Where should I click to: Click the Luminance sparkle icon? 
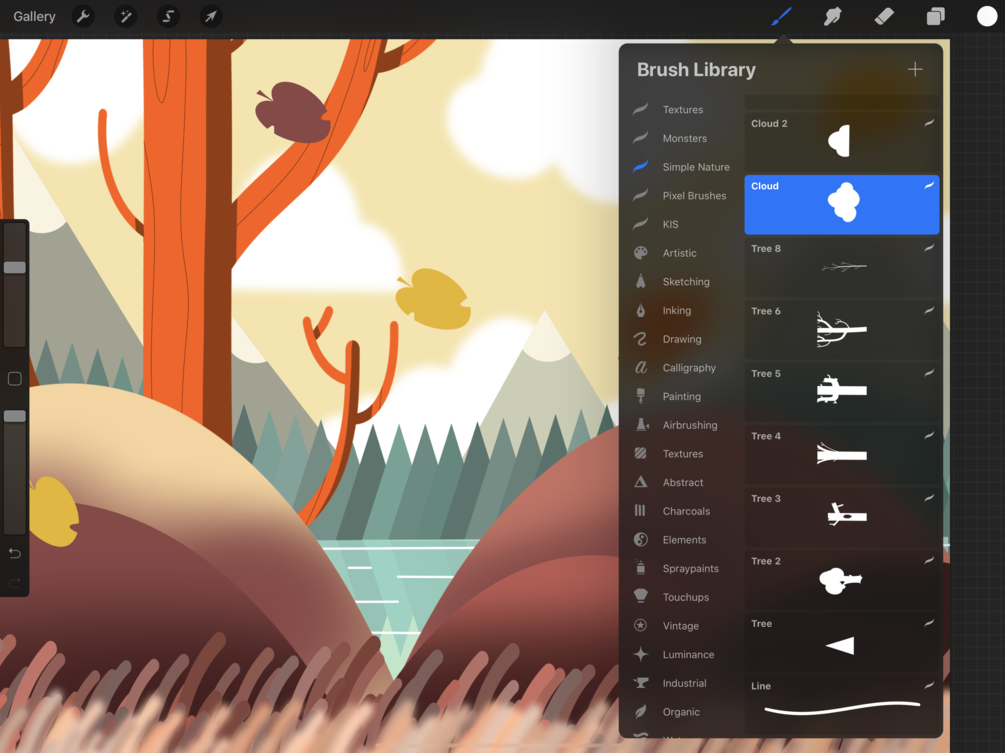tap(640, 654)
